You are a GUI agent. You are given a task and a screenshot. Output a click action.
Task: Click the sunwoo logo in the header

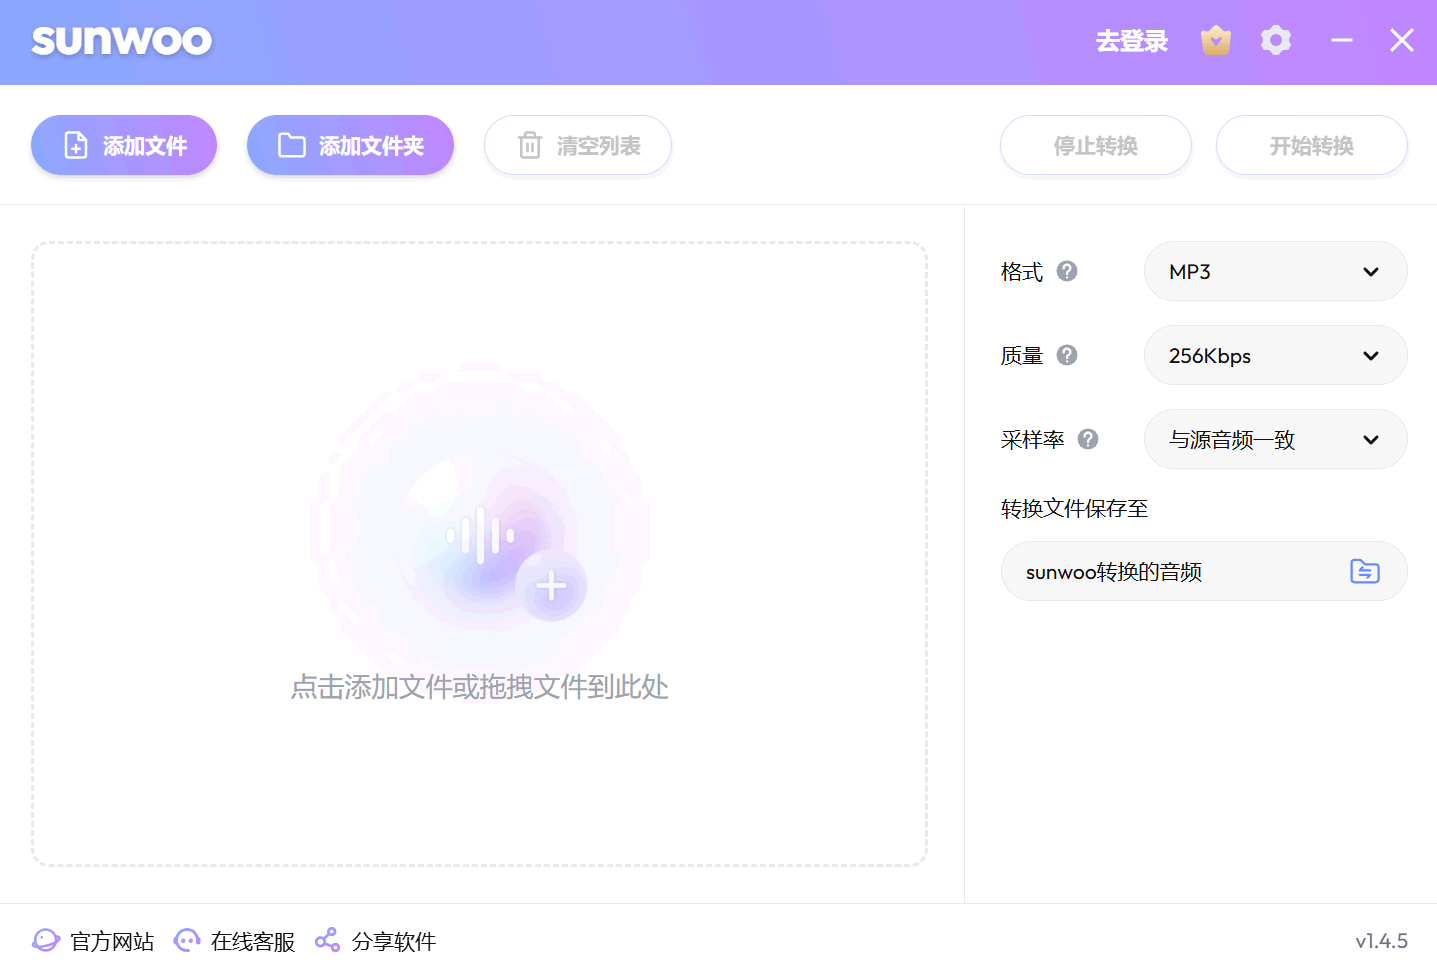(x=122, y=41)
